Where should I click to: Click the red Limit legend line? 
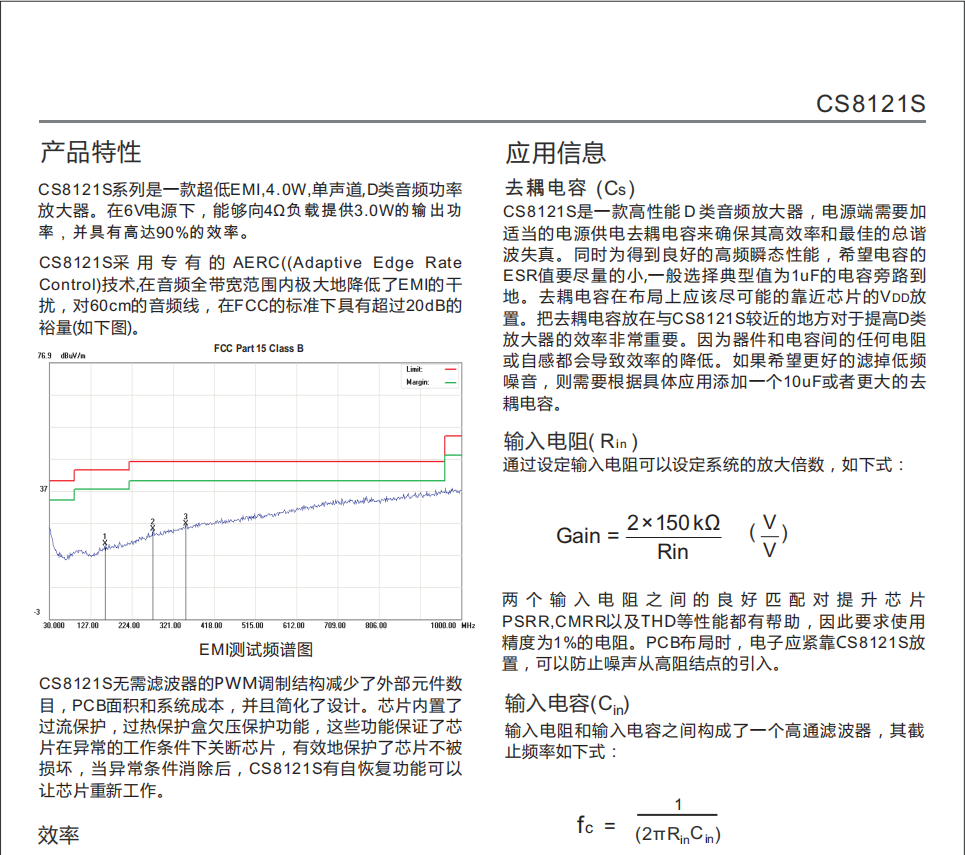tap(448, 370)
